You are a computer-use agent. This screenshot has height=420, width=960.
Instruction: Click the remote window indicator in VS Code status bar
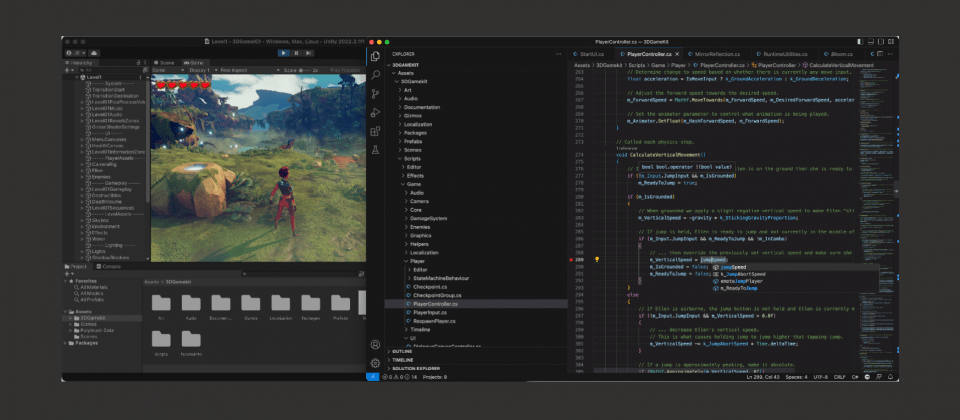(373, 377)
